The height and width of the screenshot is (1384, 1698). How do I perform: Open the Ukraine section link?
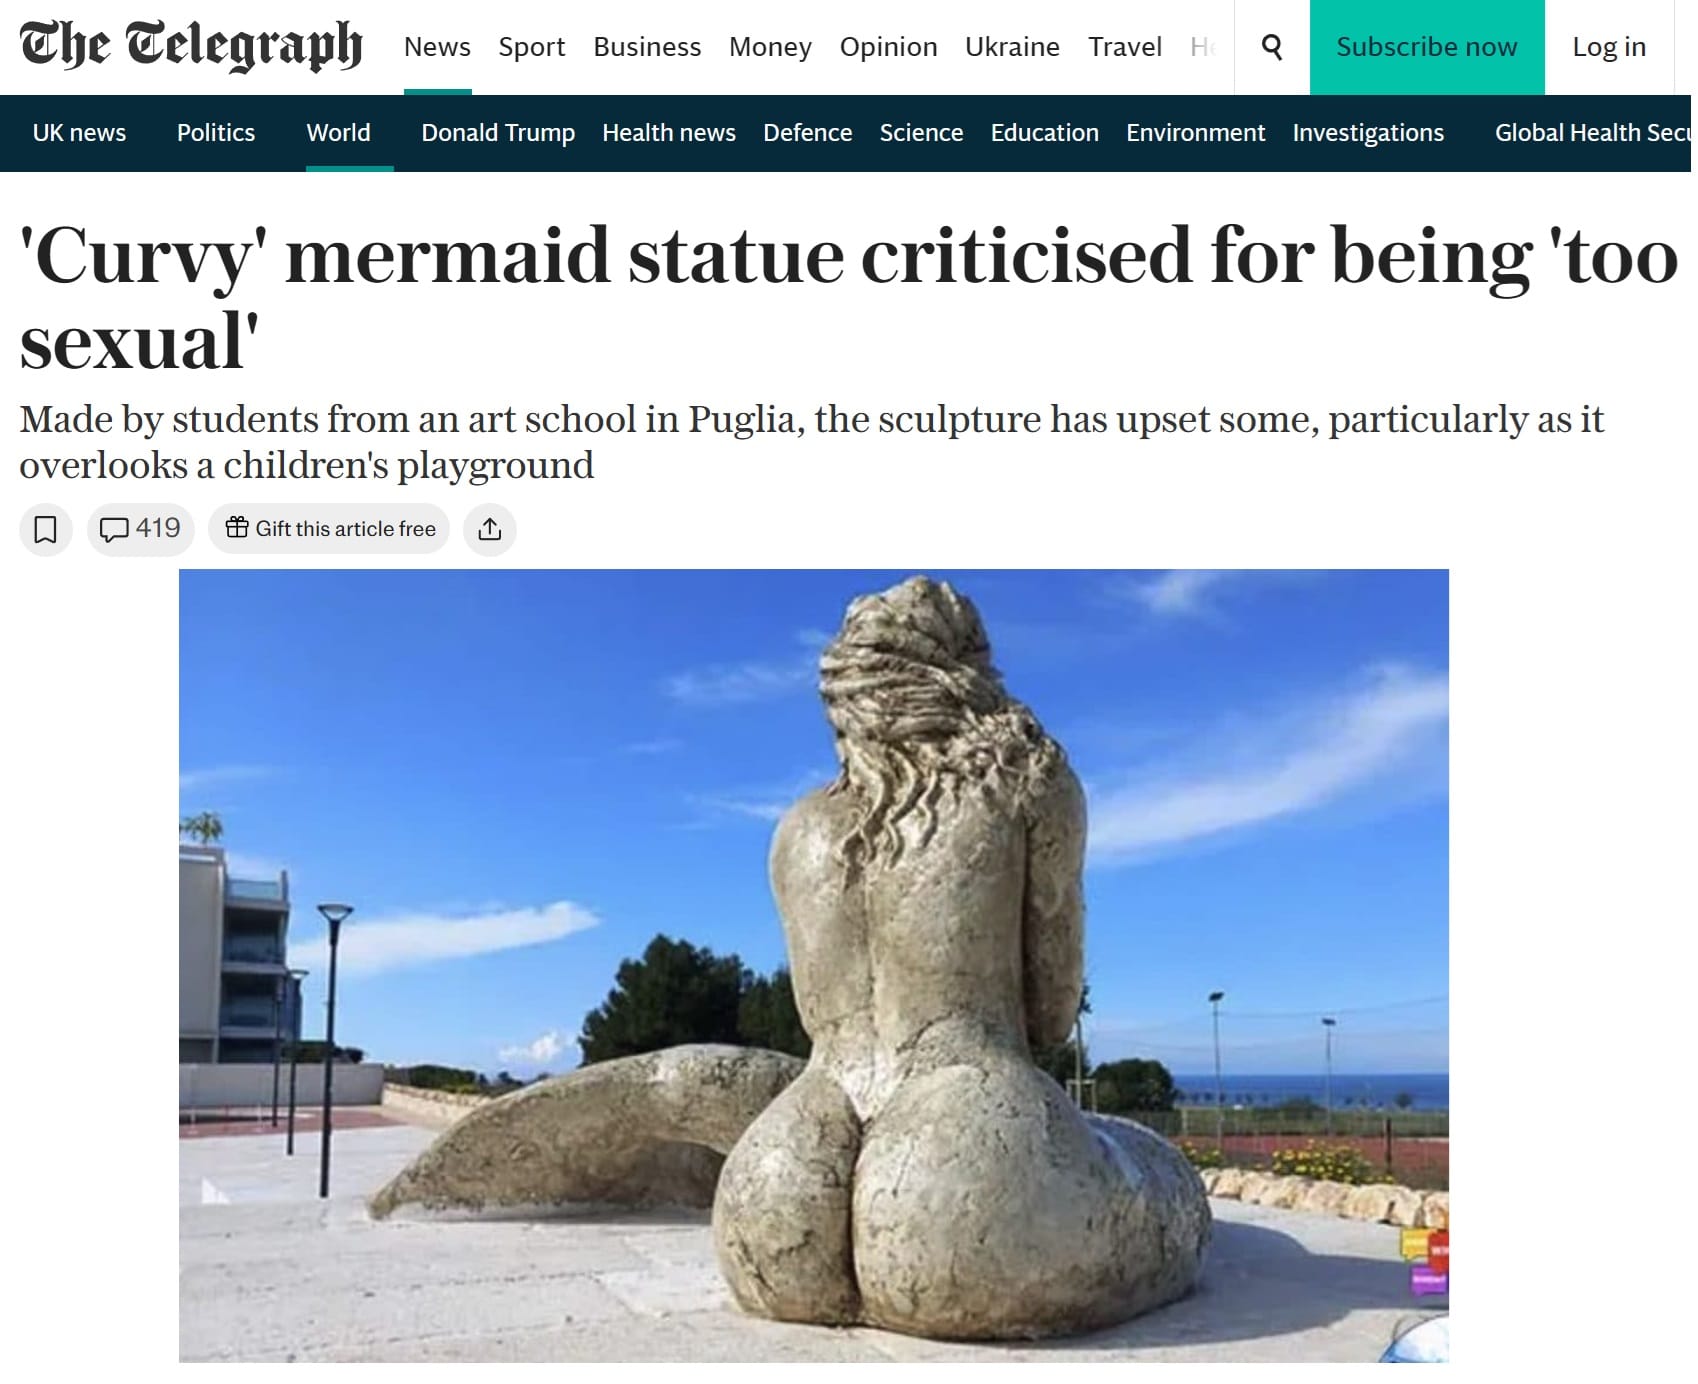[x=1012, y=47]
